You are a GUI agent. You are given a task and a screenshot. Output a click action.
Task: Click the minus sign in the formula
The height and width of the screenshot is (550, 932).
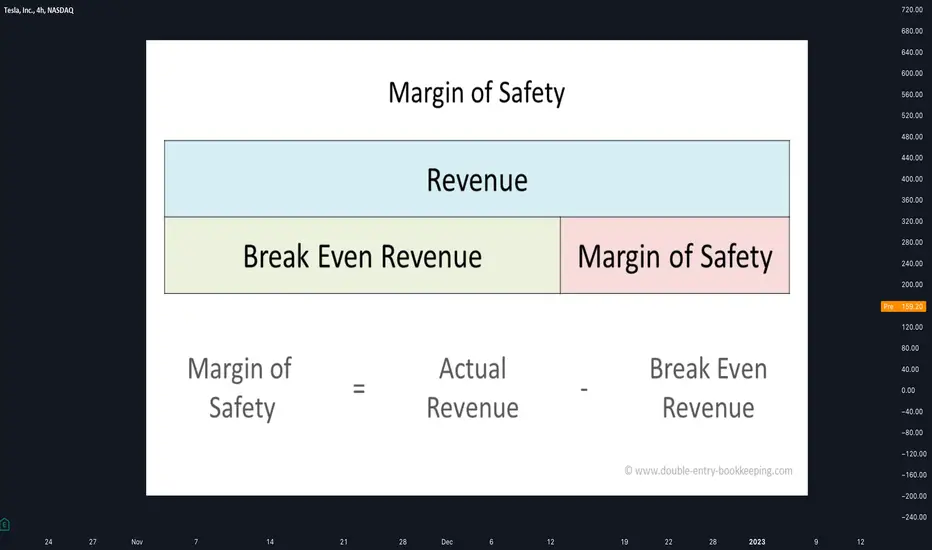pos(584,389)
